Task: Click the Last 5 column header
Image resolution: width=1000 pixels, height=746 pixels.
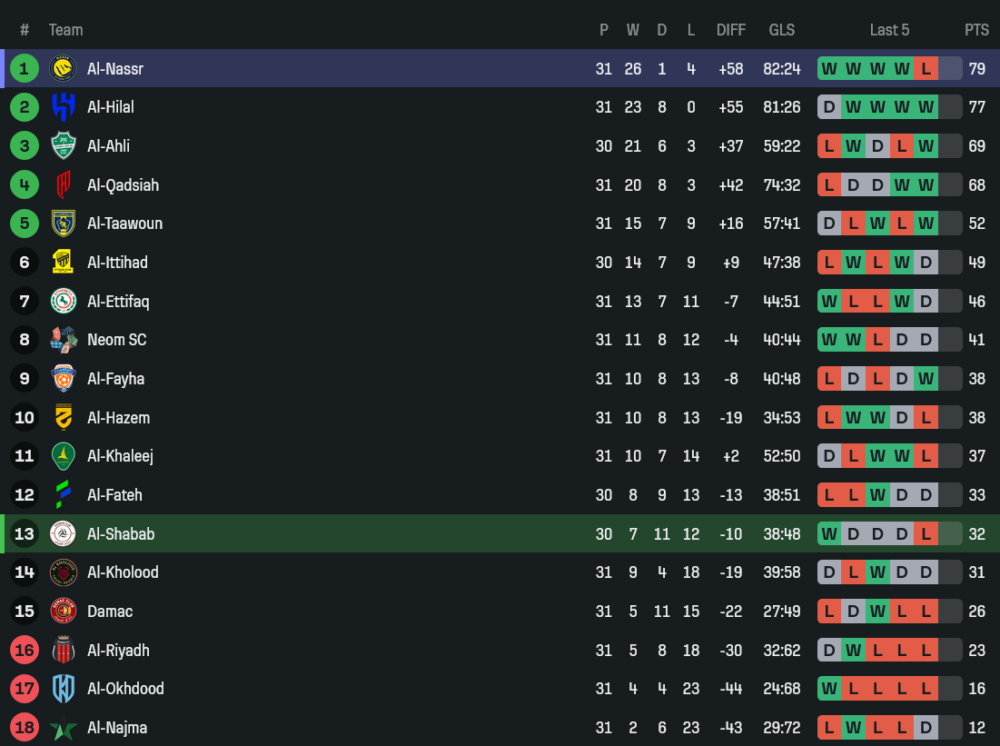Action: coord(889,30)
